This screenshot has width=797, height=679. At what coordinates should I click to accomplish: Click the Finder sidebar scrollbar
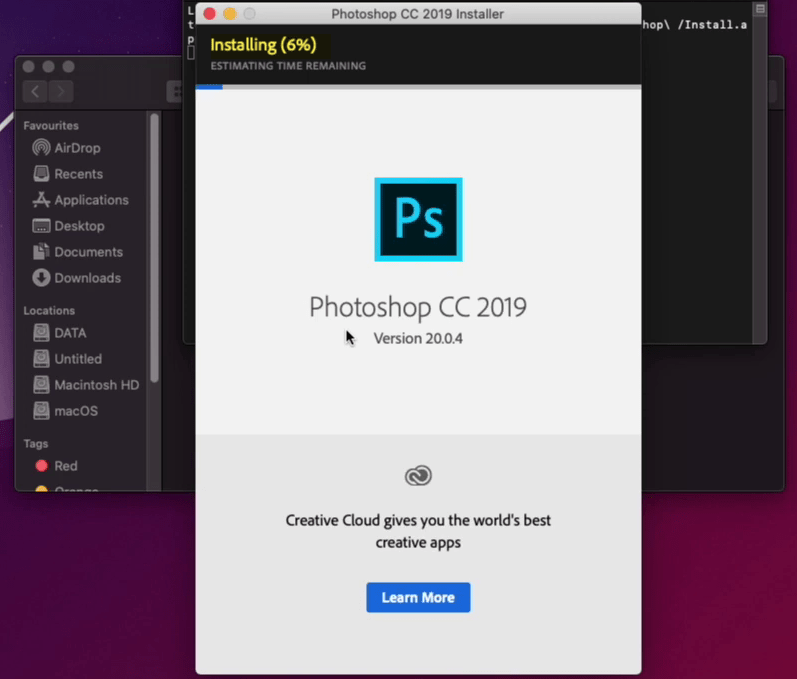(154, 248)
